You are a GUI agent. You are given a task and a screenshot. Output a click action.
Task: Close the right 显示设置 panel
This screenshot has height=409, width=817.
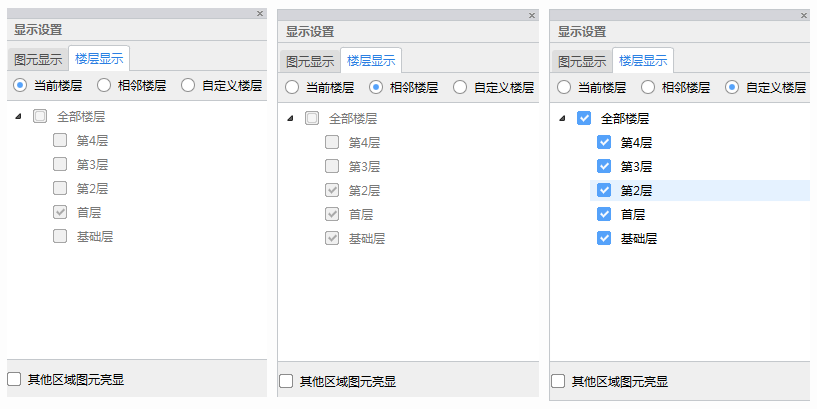coord(804,16)
